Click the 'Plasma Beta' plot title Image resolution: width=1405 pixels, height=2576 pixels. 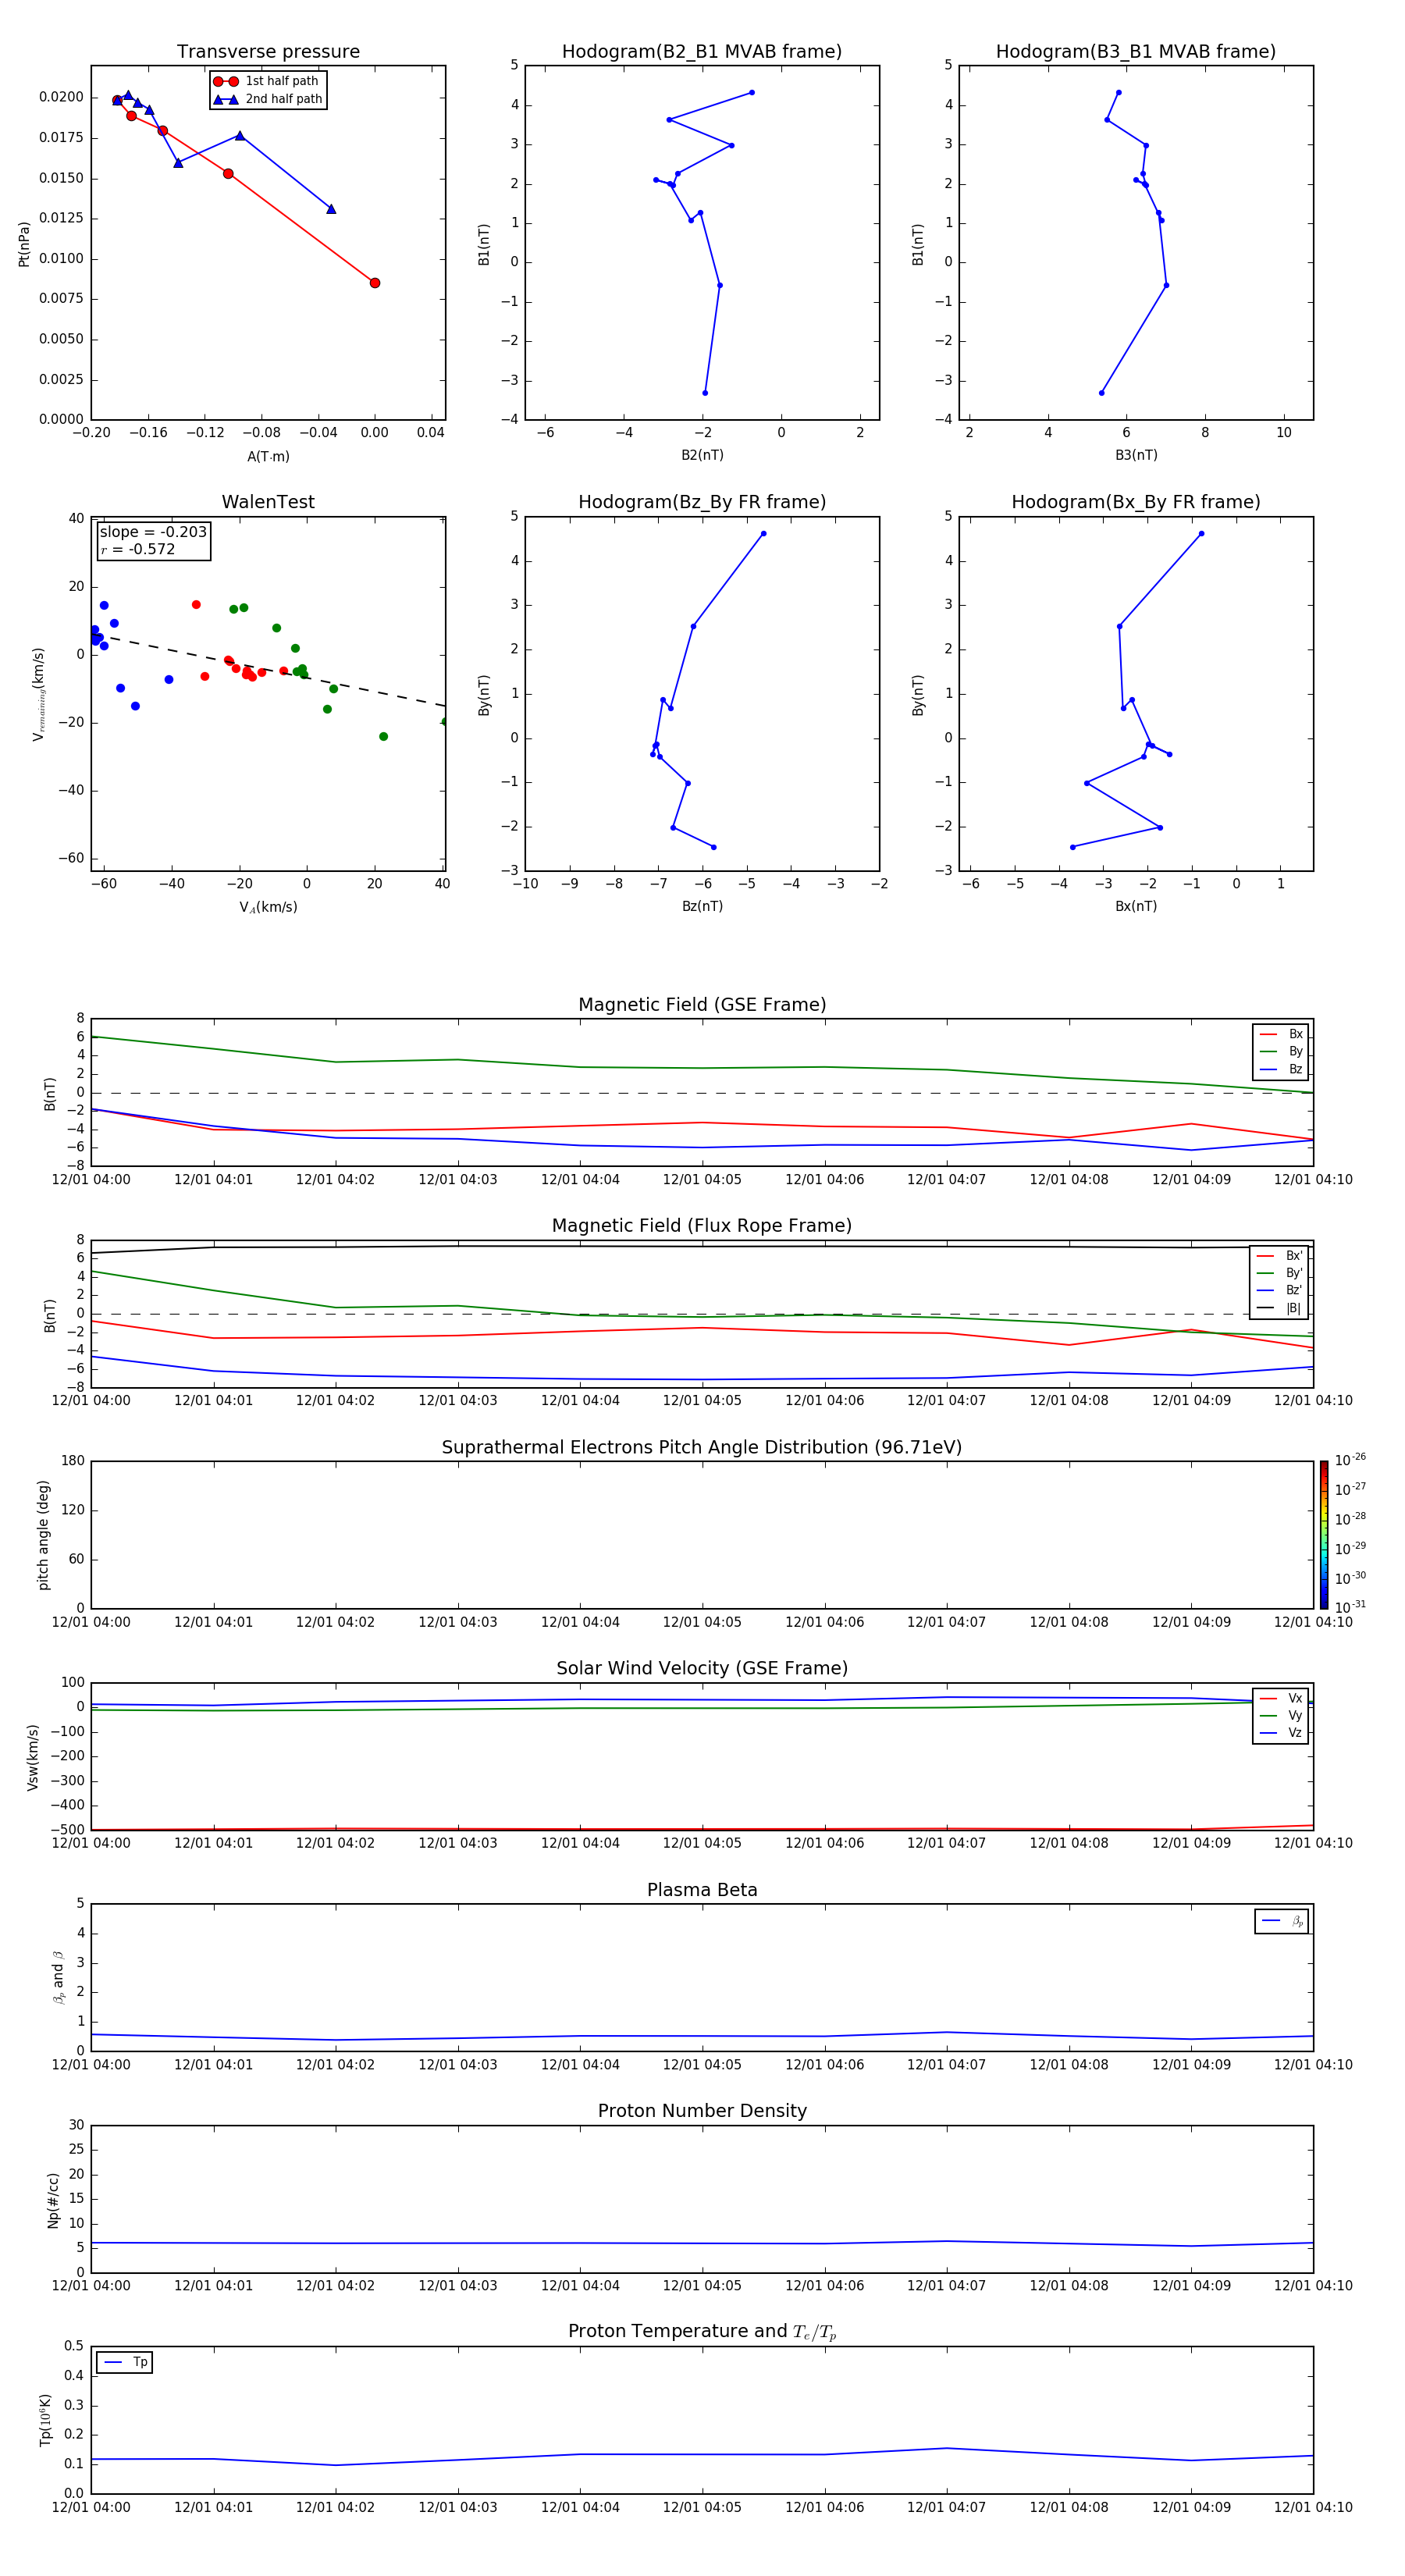pyautogui.click(x=702, y=1890)
